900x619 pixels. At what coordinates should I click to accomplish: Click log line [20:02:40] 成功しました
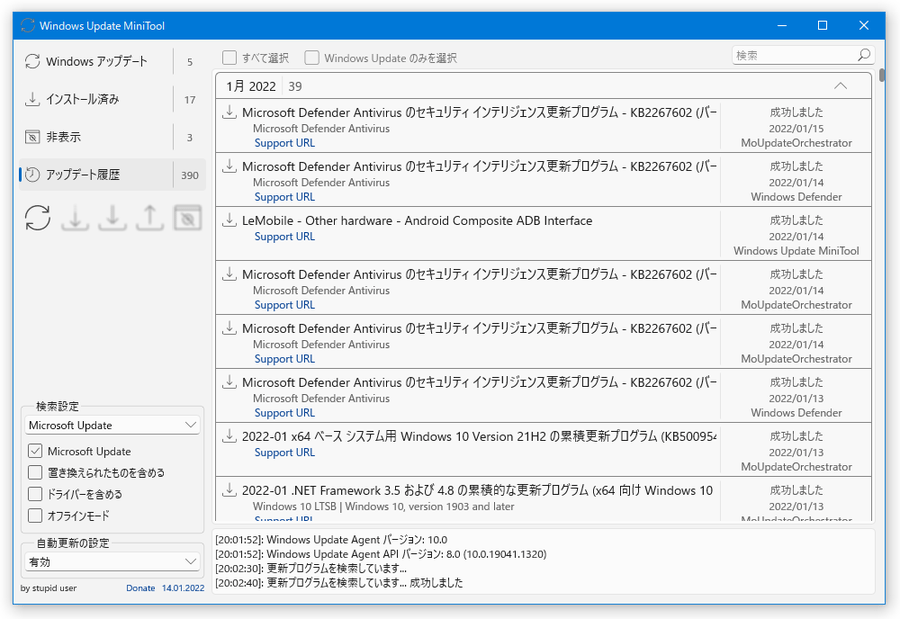tap(339, 583)
